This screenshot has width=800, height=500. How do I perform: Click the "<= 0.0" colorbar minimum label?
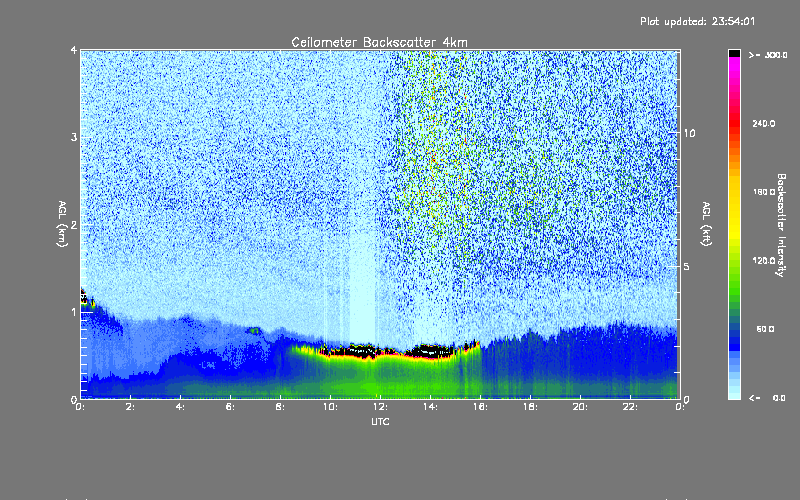768,398
